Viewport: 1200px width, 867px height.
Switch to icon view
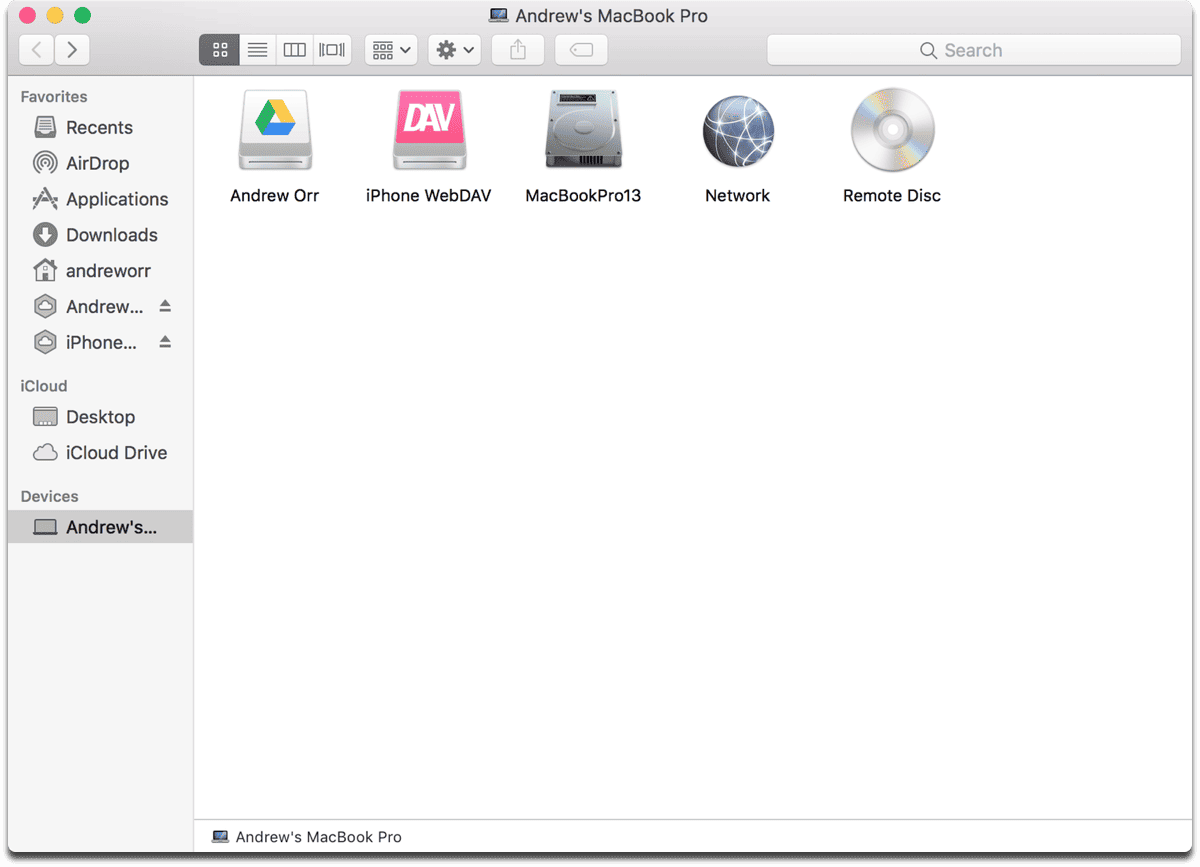click(220, 50)
